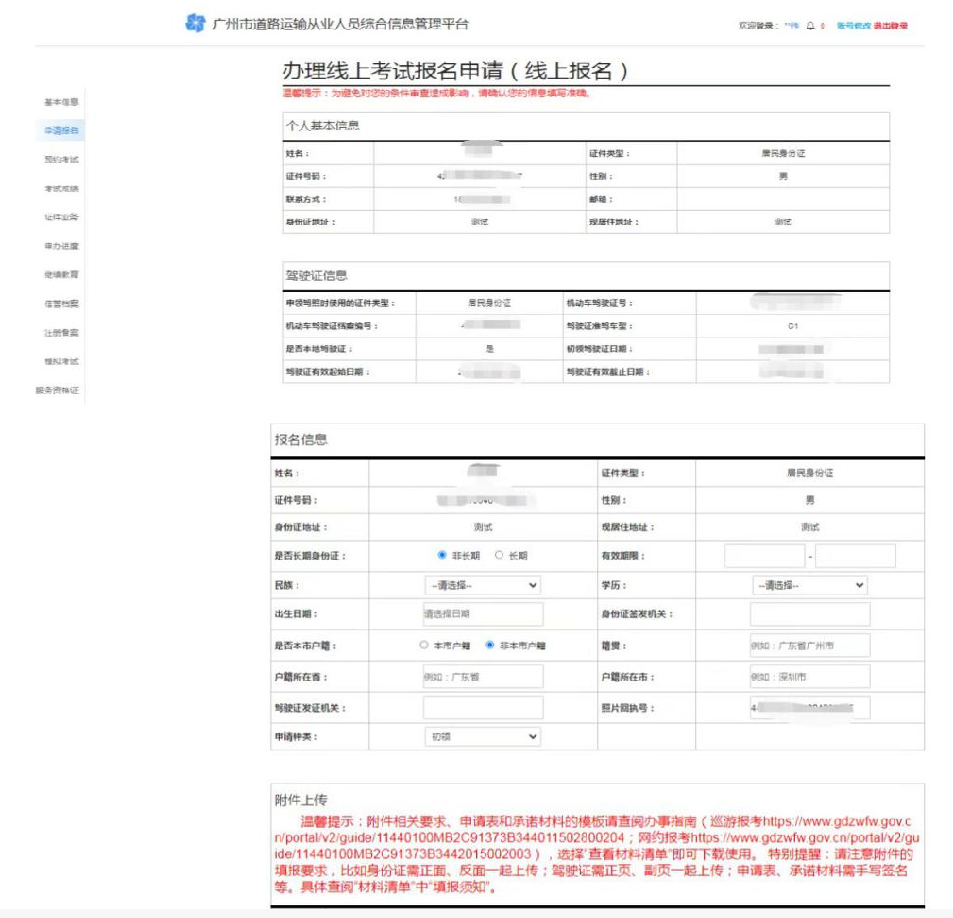Focus the 籍贯 input field
The width and height of the screenshot is (953, 918).
pyautogui.click(x=810, y=646)
